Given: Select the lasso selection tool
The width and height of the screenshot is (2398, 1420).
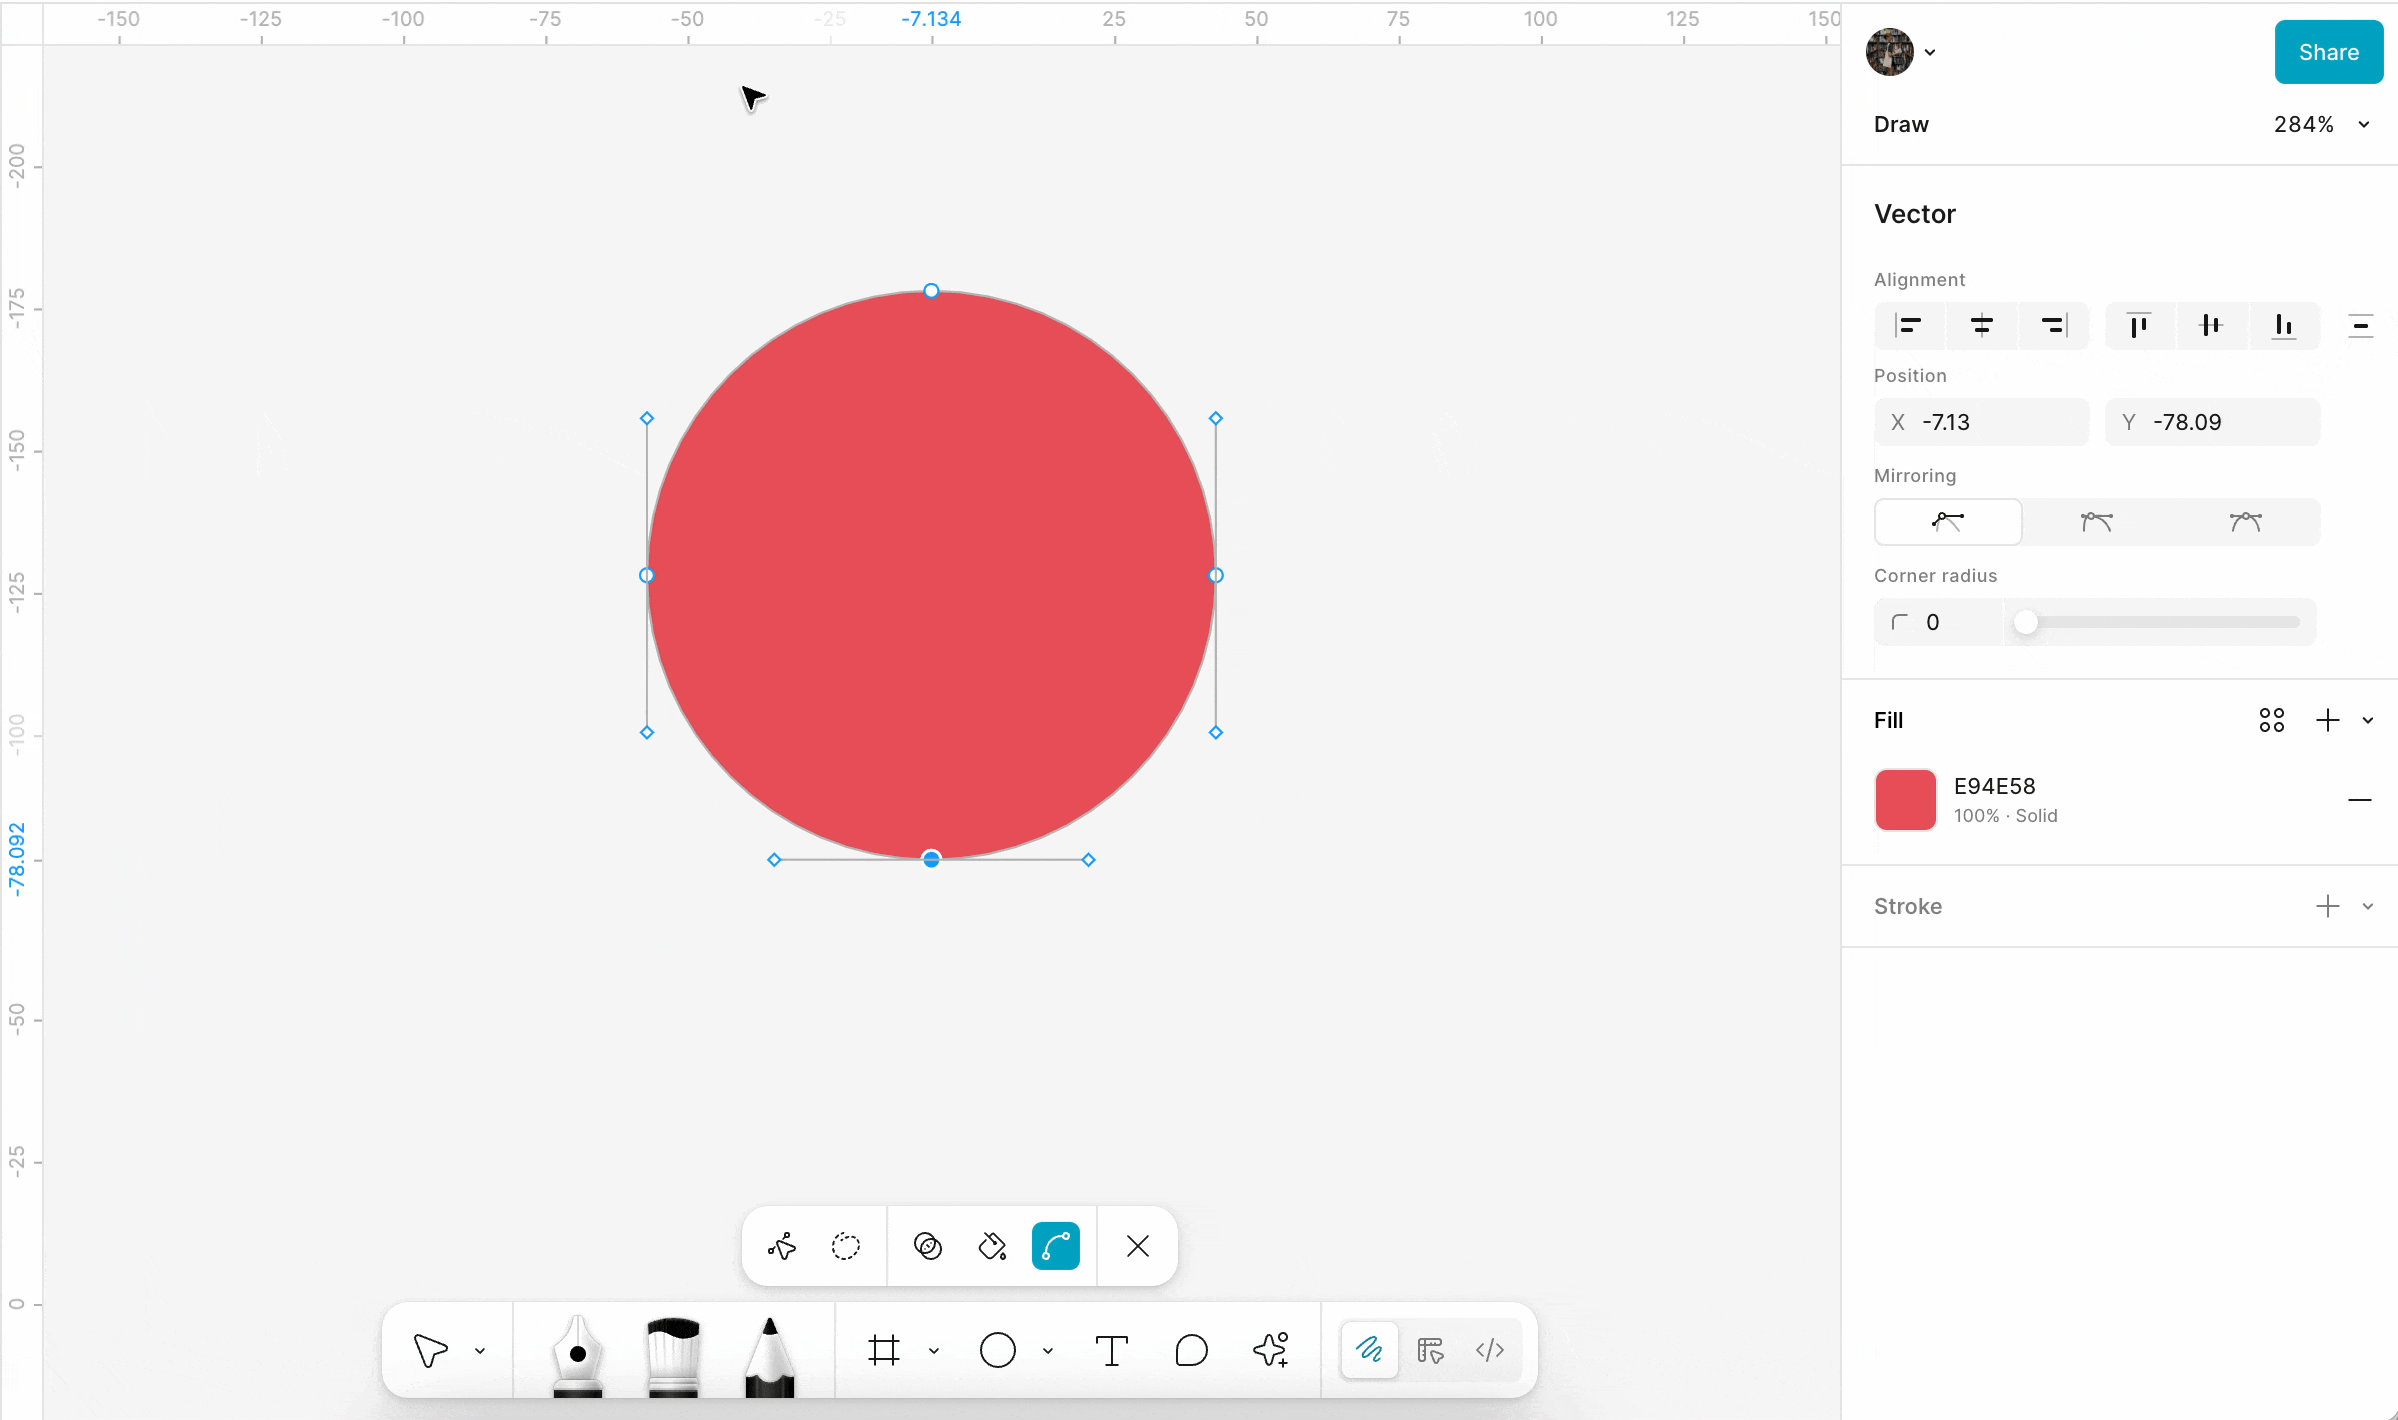Looking at the screenshot, I should [846, 1246].
